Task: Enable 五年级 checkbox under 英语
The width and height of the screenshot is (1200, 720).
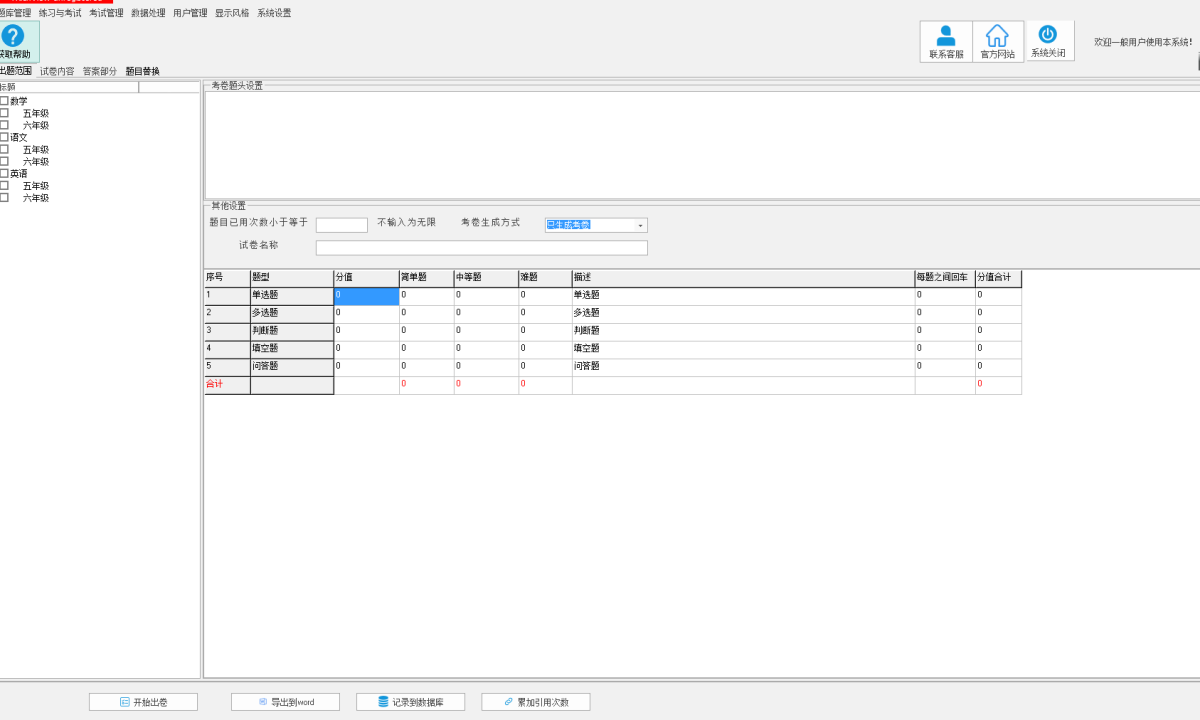Action: (x=4, y=186)
